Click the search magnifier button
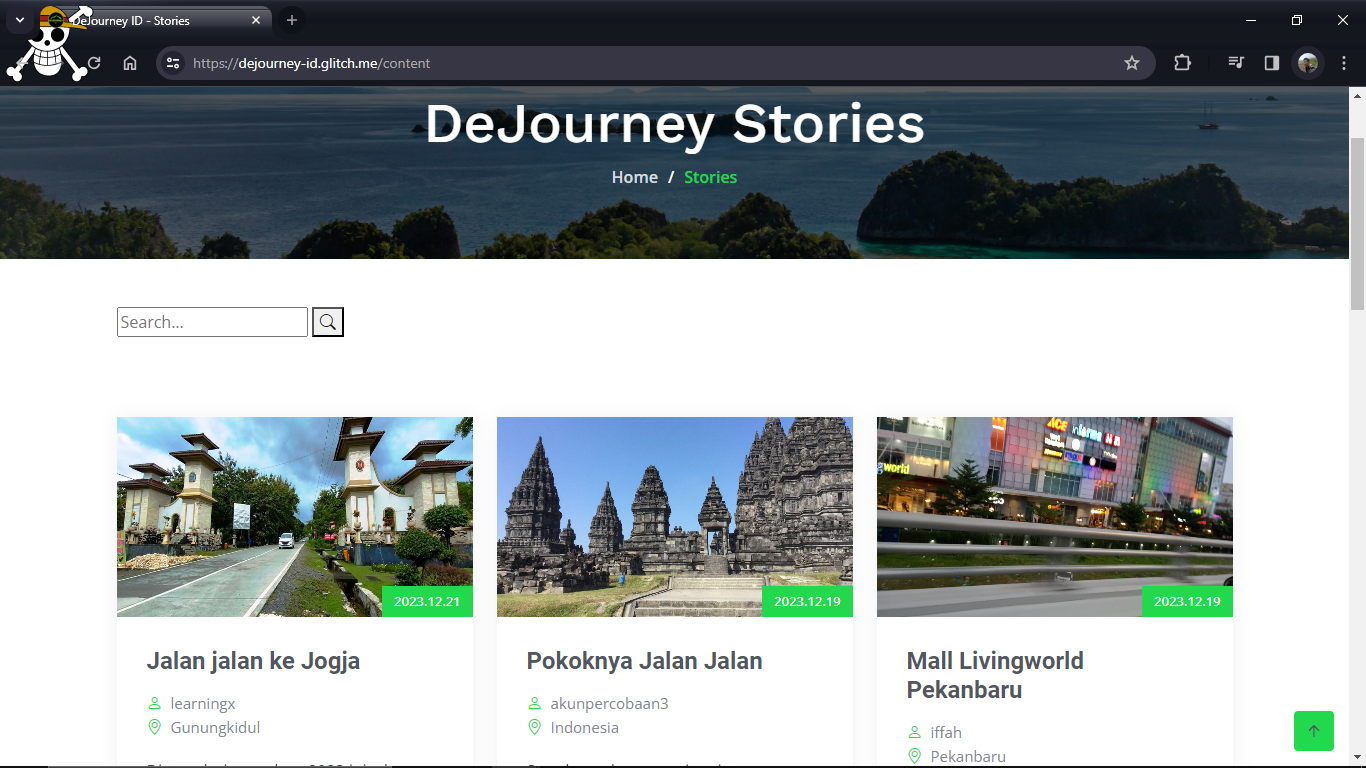The image size is (1366, 768). [x=328, y=322]
